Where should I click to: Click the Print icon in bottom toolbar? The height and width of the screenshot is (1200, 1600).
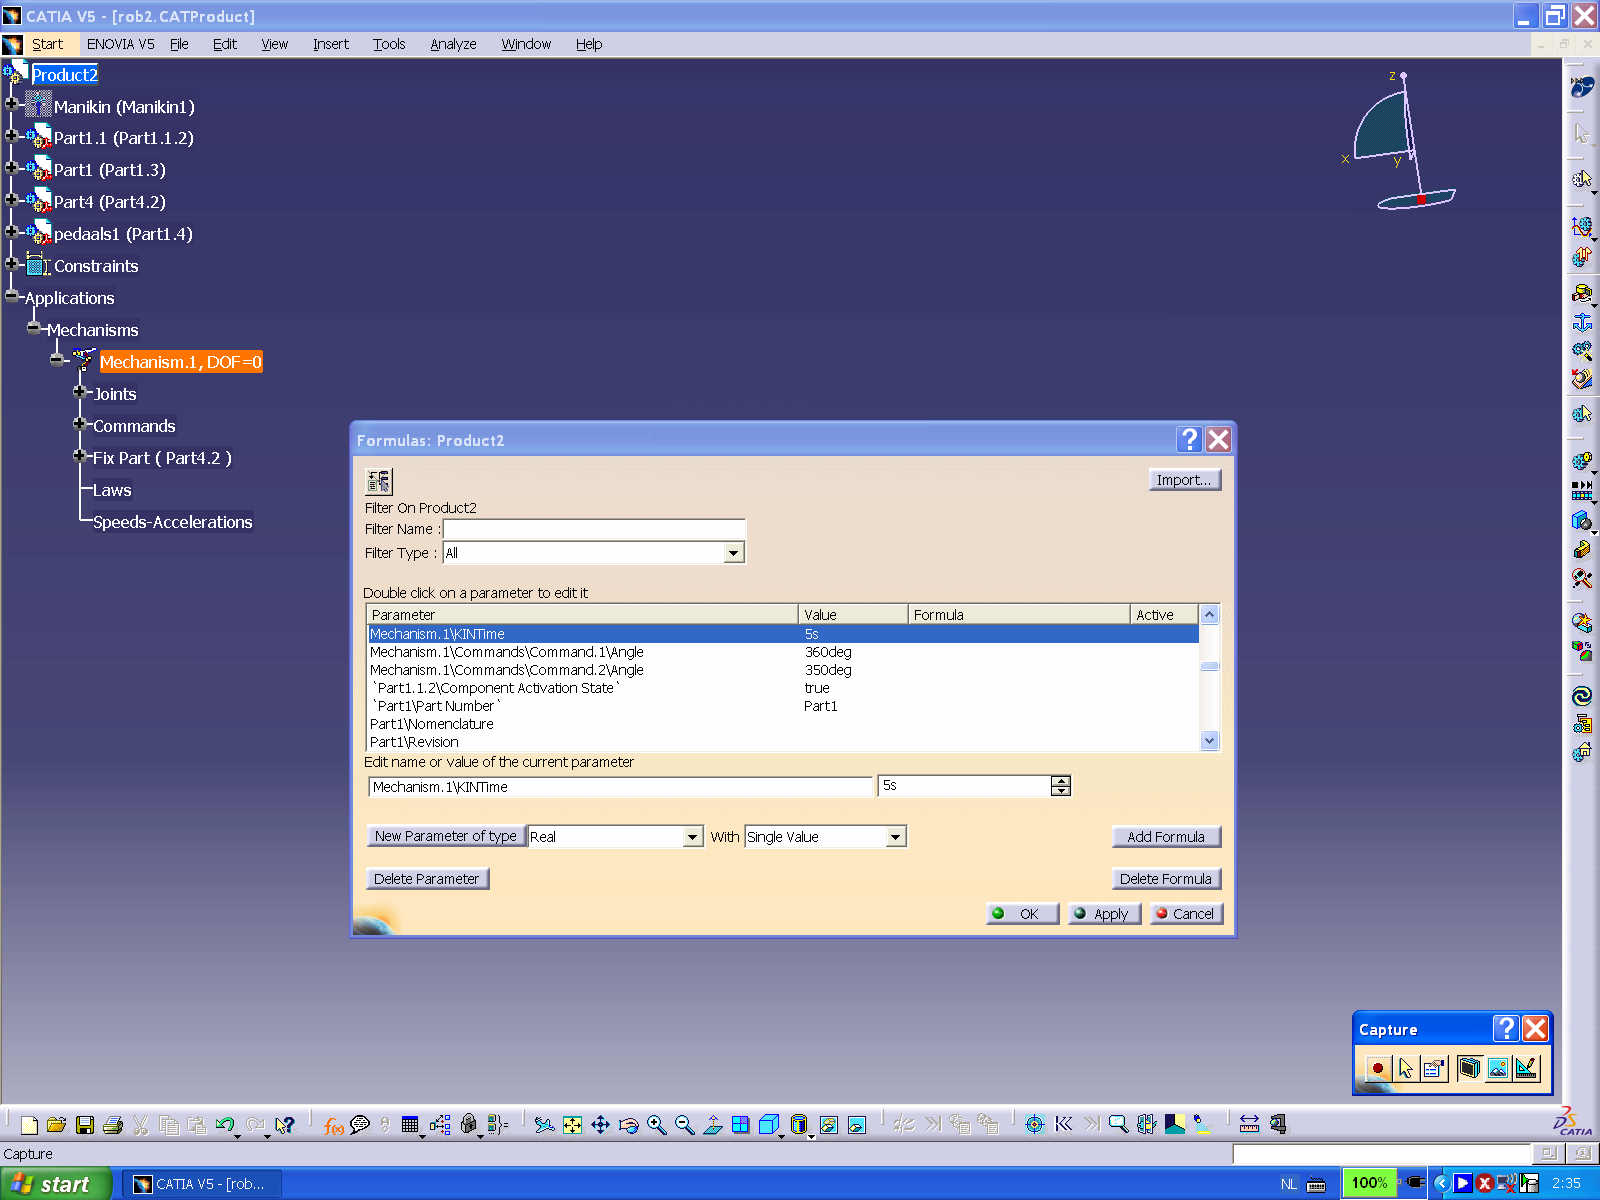(x=113, y=1125)
